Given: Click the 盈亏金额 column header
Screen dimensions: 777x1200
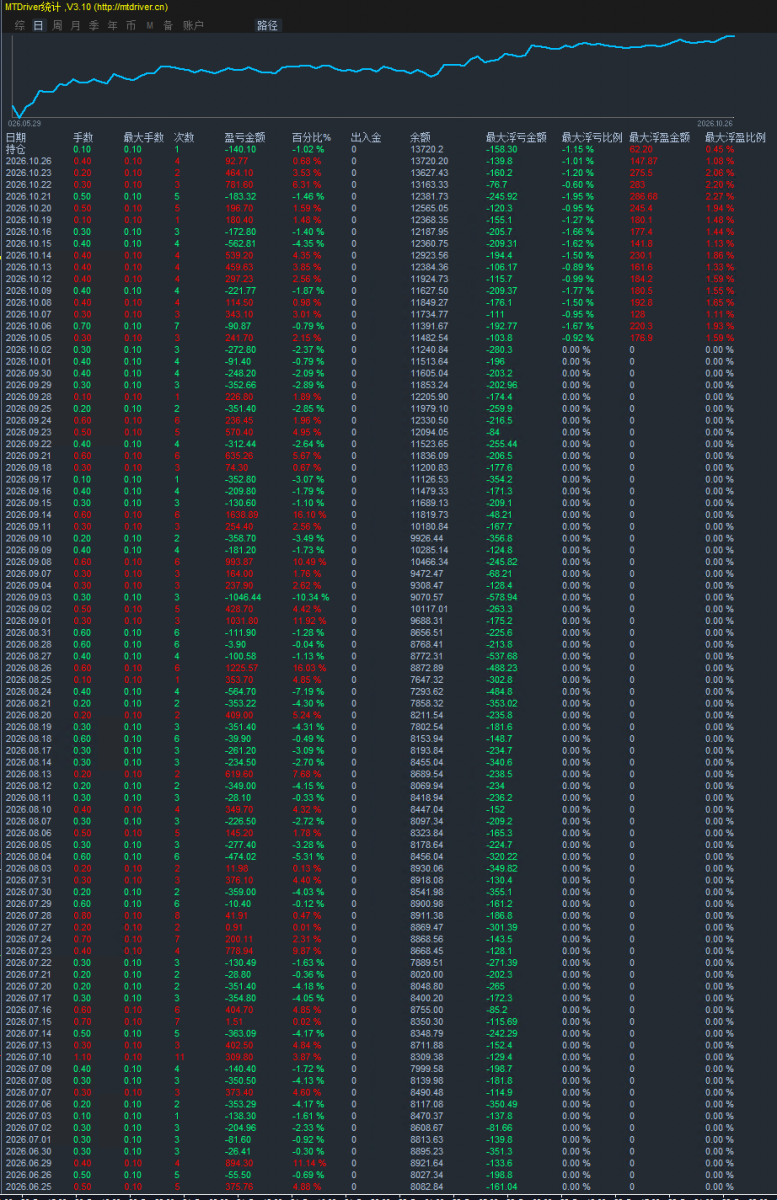Looking at the screenshot, I should click(245, 137).
